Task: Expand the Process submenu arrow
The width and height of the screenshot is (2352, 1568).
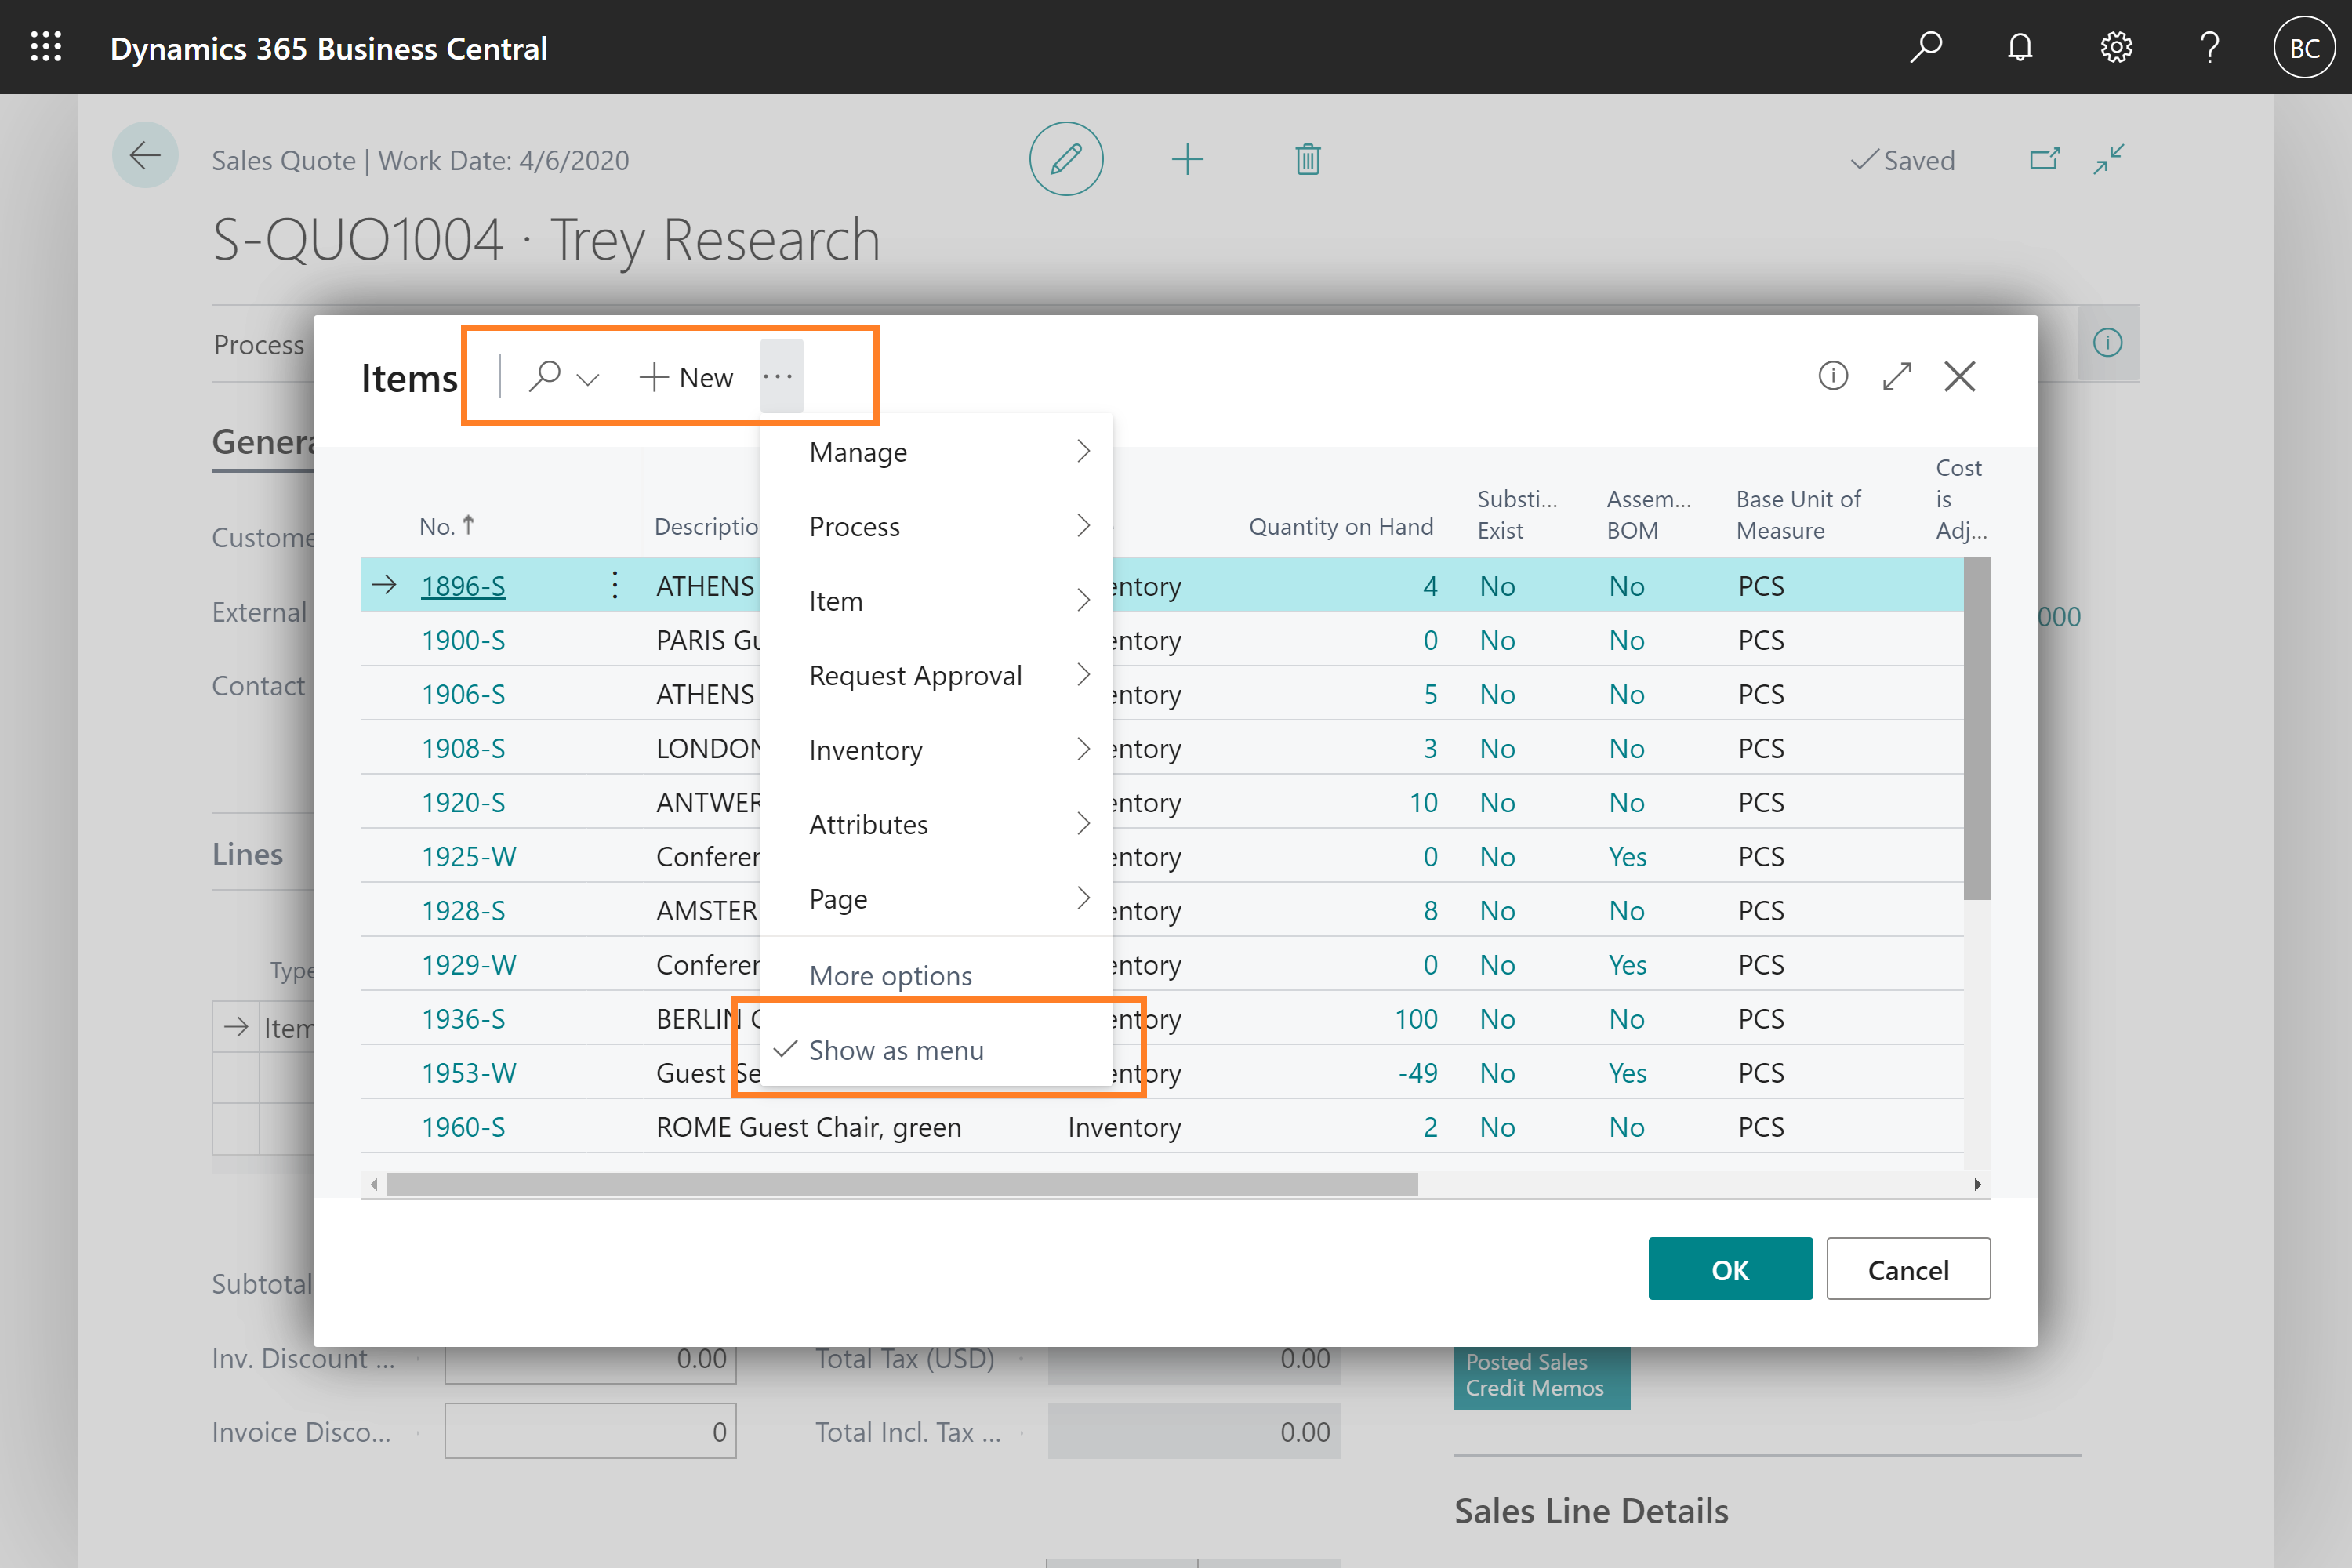Action: (x=1085, y=525)
